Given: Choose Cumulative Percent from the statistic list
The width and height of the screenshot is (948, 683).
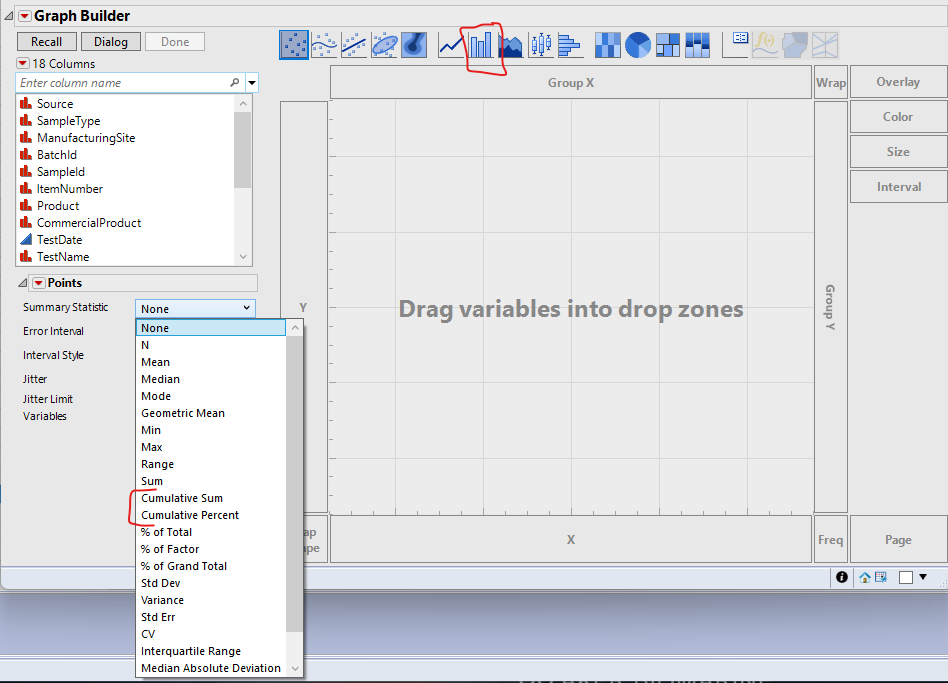Looking at the screenshot, I should (190, 515).
